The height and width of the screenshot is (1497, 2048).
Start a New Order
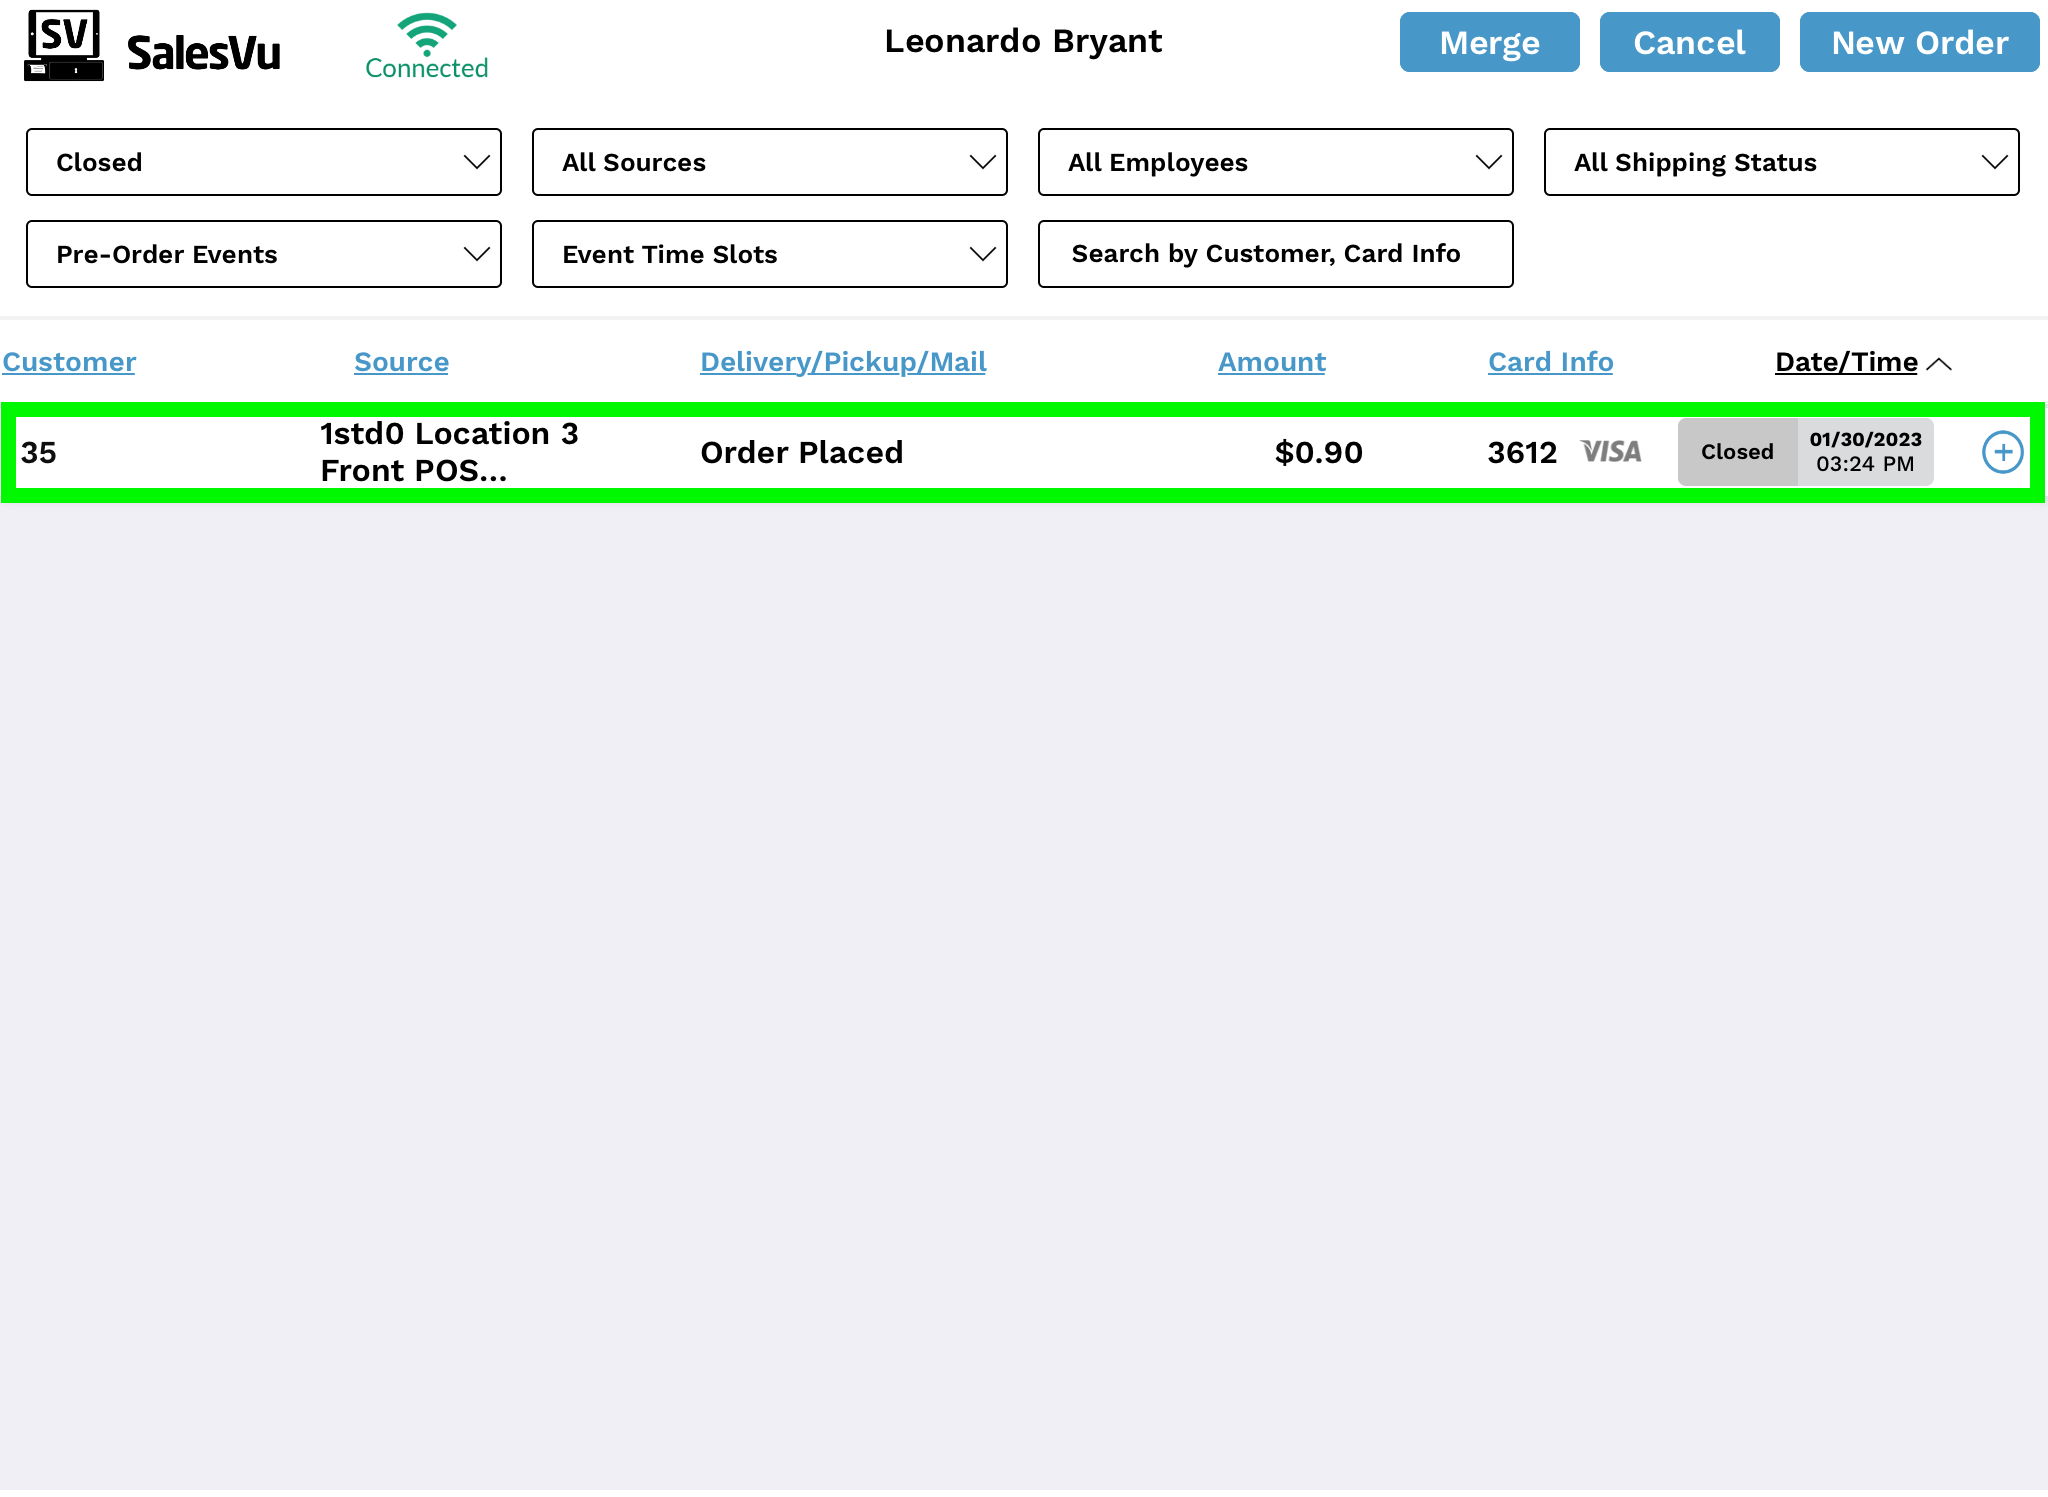click(x=1919, y=43)
